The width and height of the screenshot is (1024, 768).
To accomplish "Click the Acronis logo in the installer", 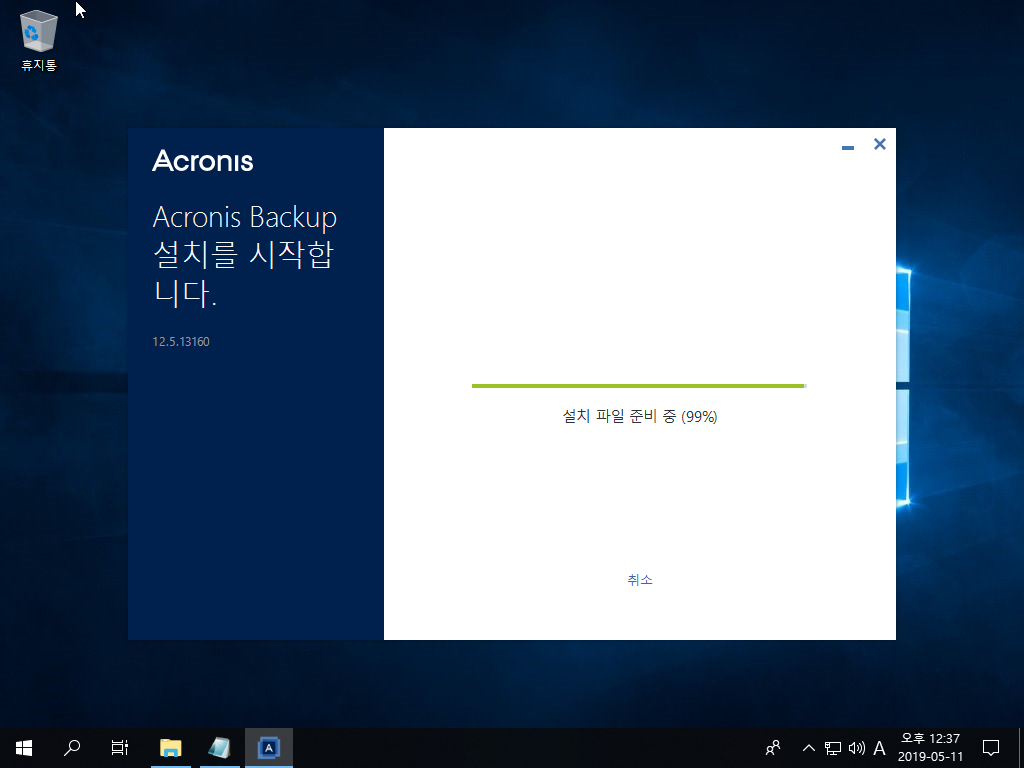I will click(202, 161).
